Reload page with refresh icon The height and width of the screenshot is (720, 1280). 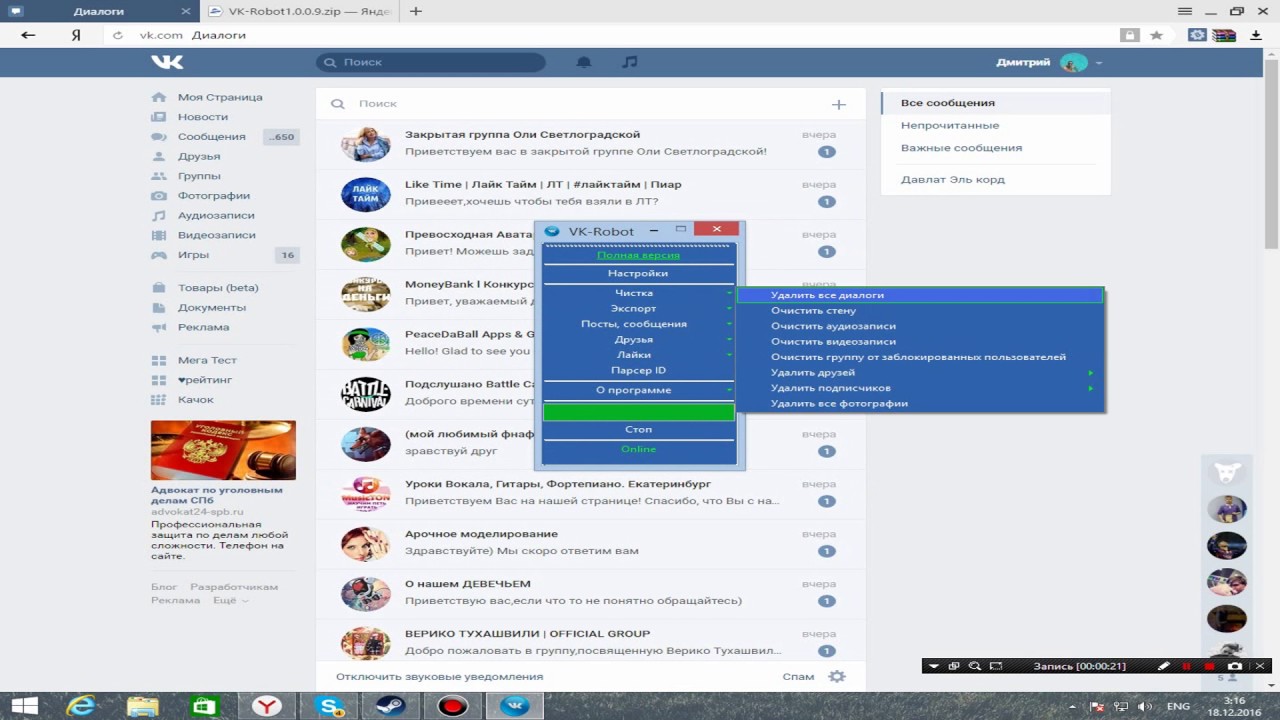pos(117,35)
